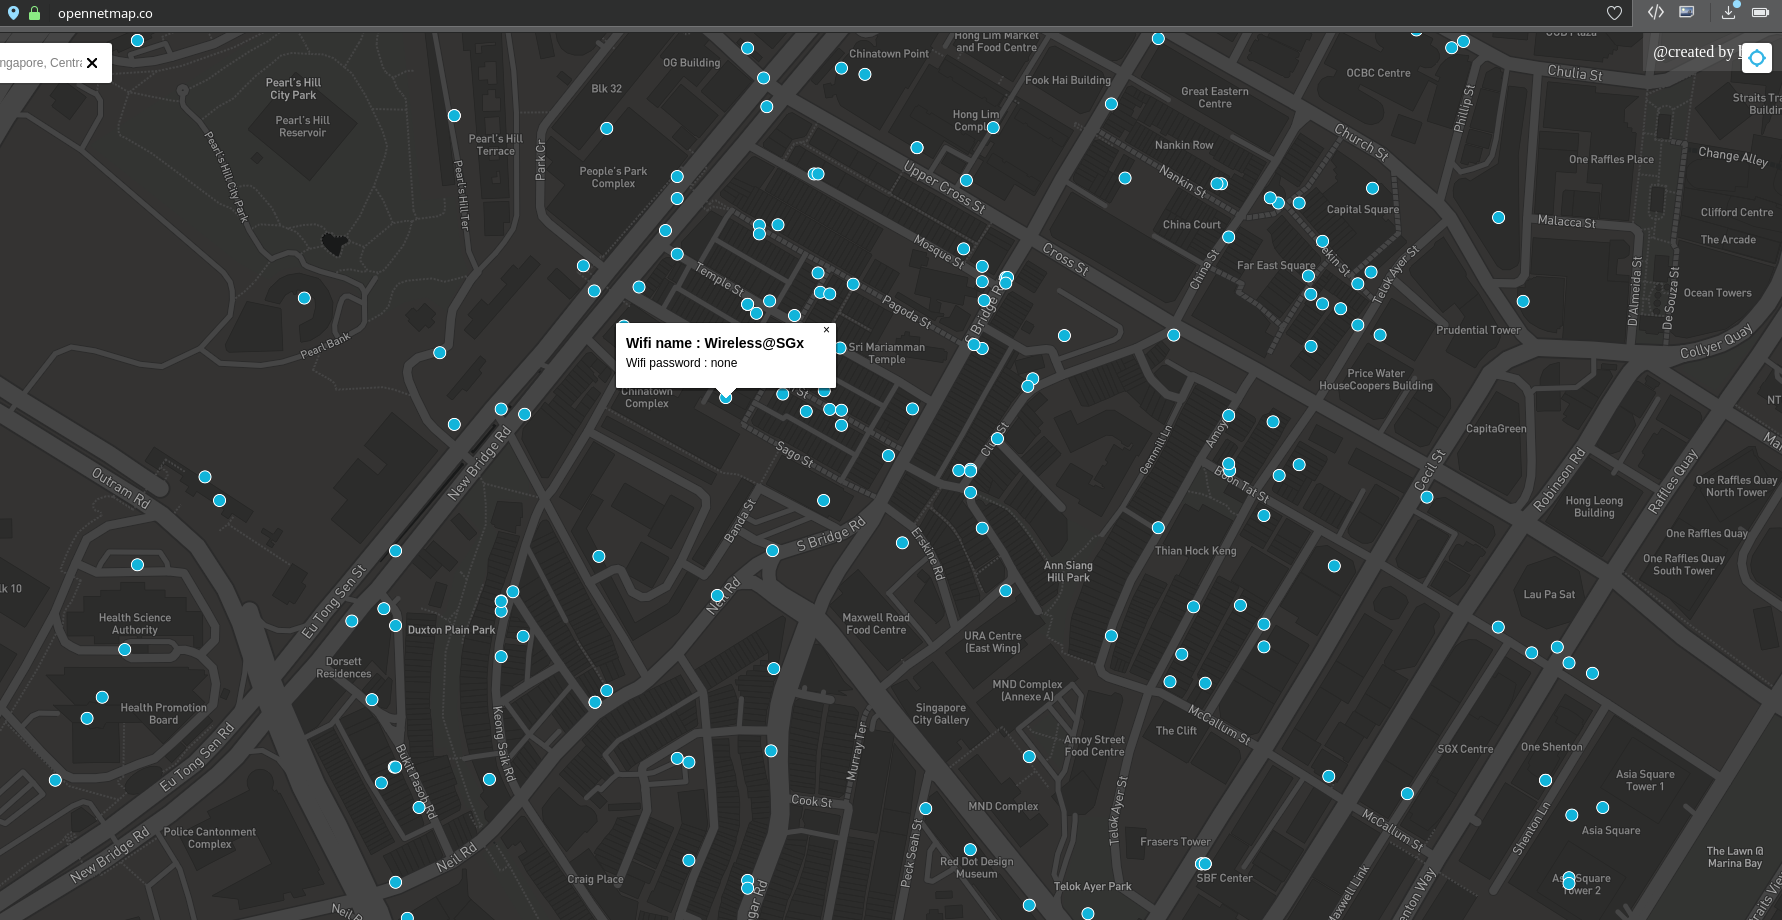This screenshot has width=1782, height=920.
Task: Click the marker near Lau Pa Sat
Action: [x=1498, y=627]
